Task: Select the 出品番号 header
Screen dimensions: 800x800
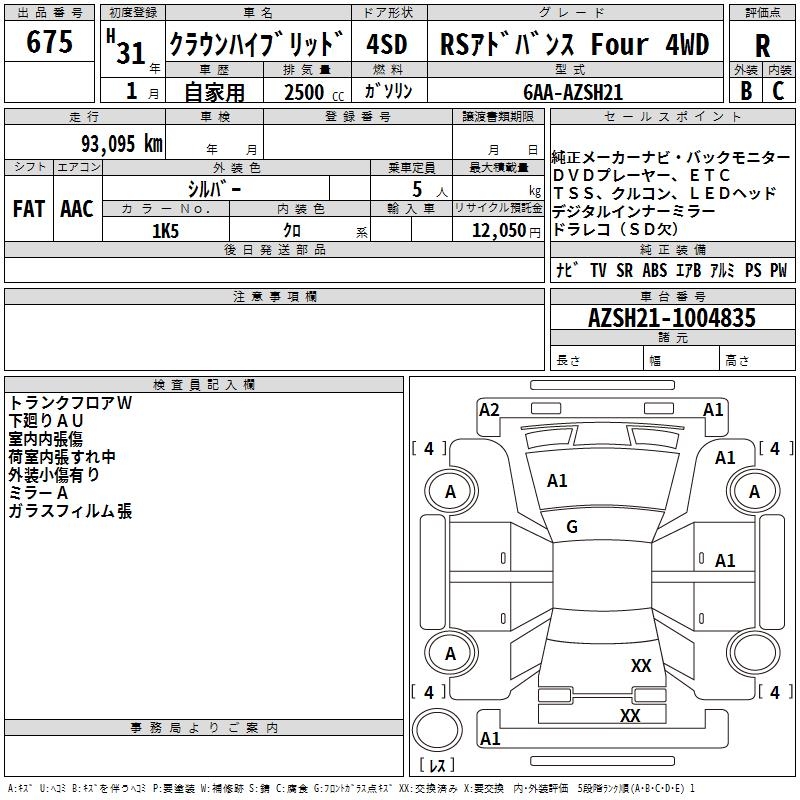Action: (x=49, y=13)
